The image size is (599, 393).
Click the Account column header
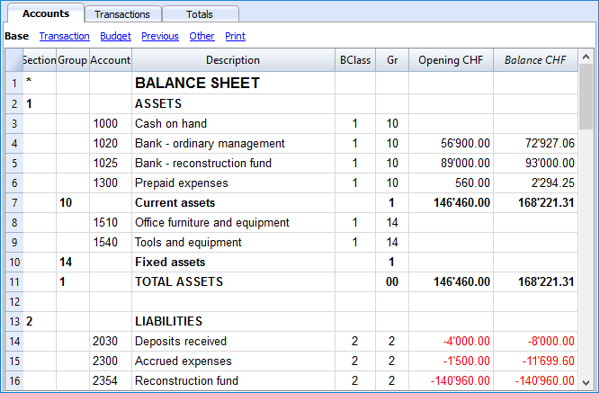pyautogui.click(x=110, y=60)
